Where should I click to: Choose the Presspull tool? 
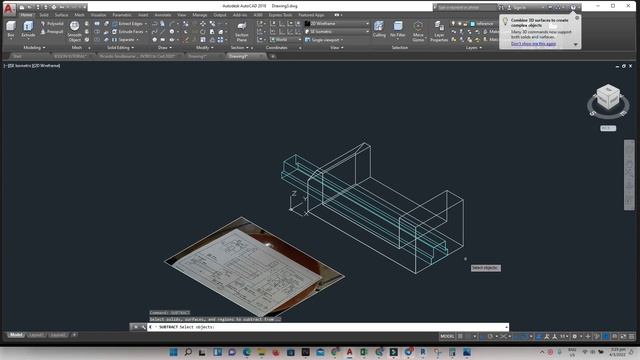52,31
